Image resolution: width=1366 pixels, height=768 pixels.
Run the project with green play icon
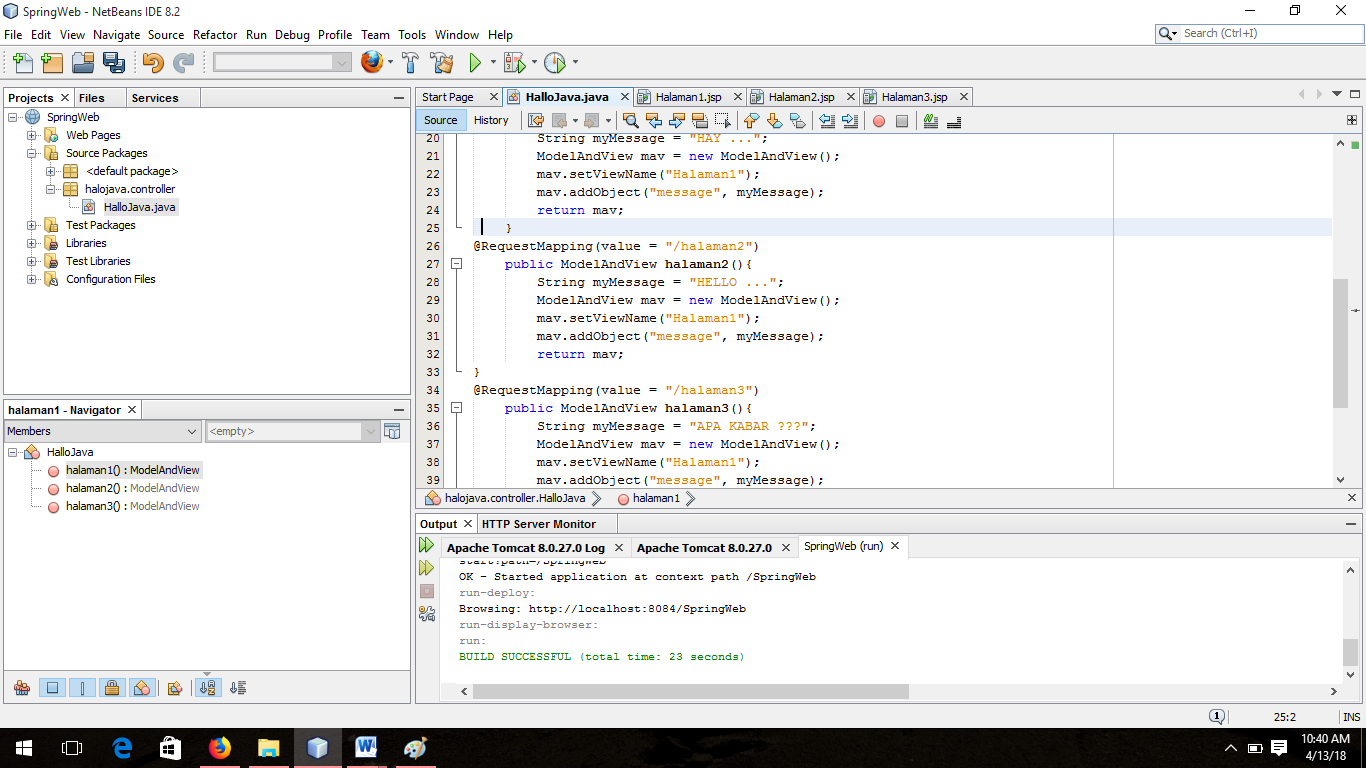(x=475, y=63)
